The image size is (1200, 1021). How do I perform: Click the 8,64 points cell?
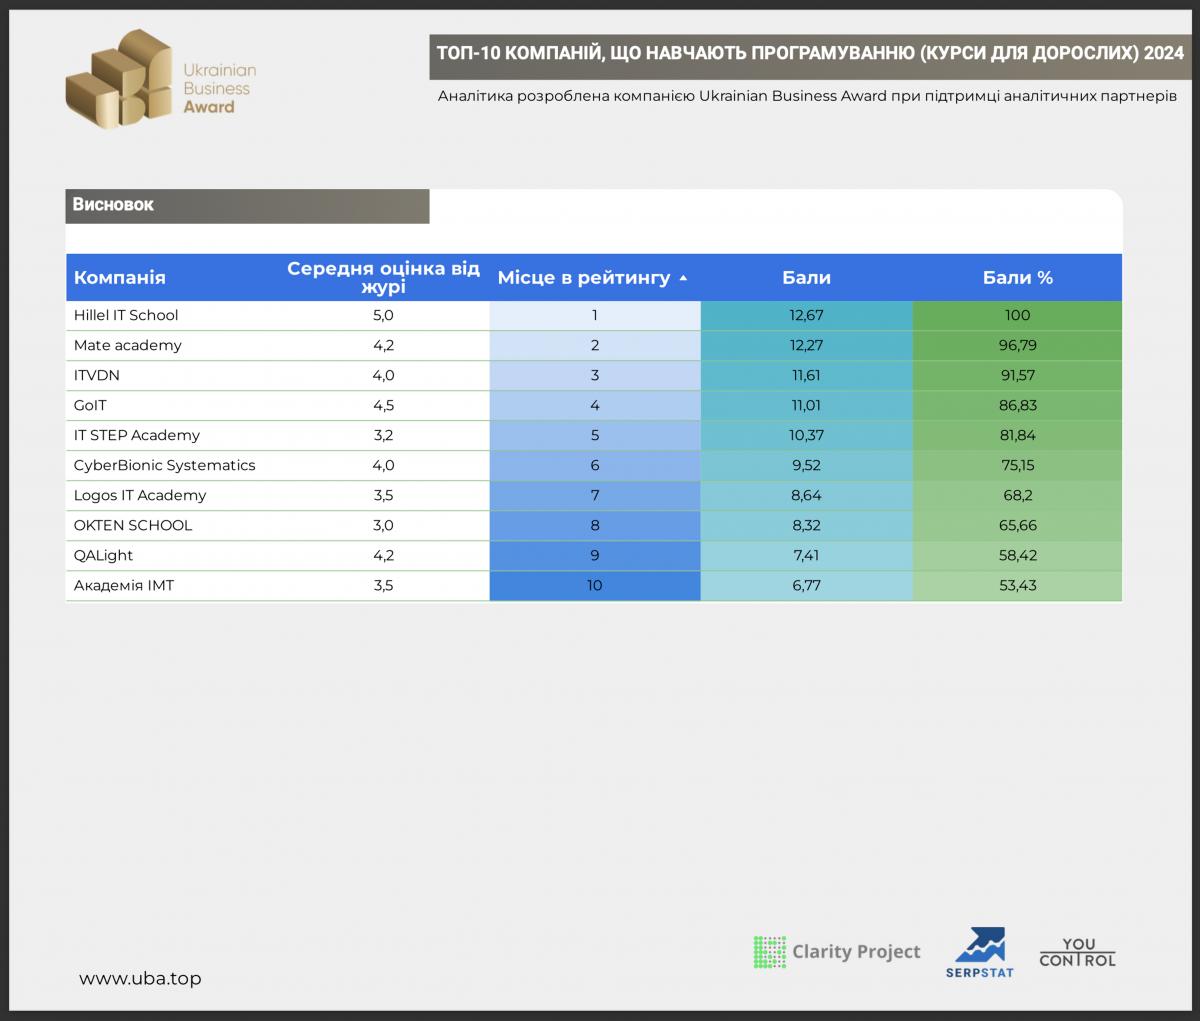click(806, 495)
